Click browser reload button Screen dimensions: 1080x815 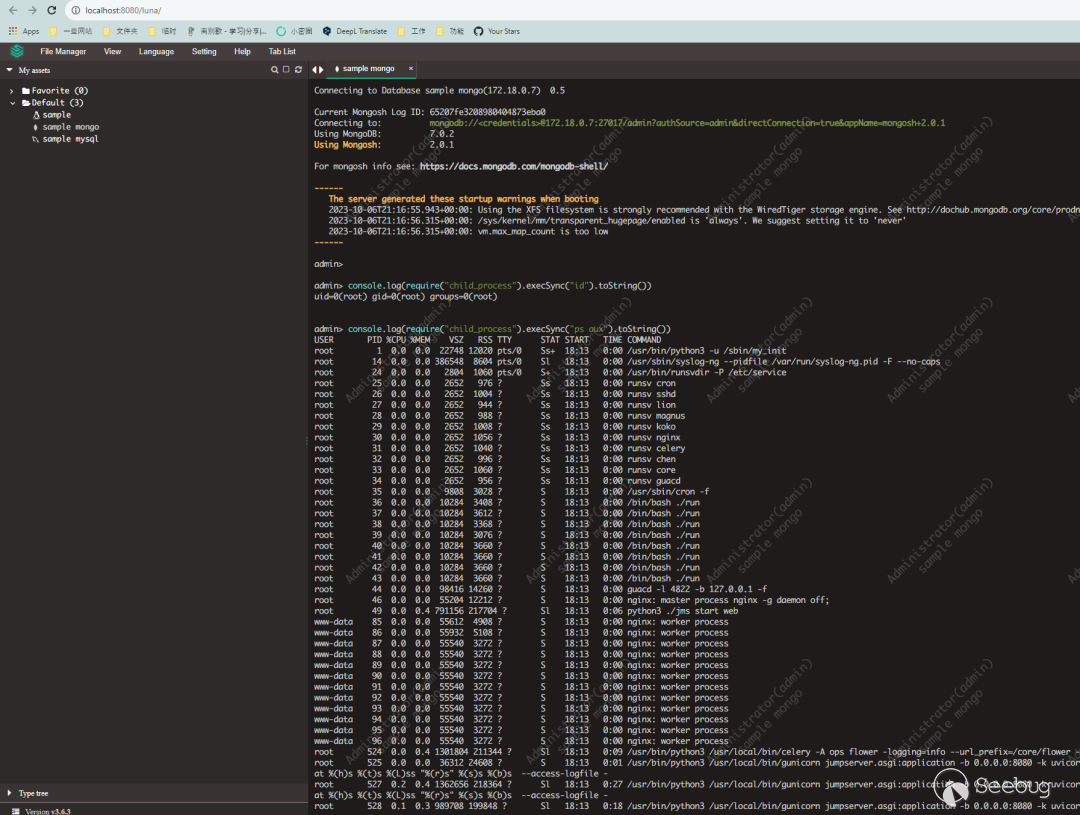[52, 10]
